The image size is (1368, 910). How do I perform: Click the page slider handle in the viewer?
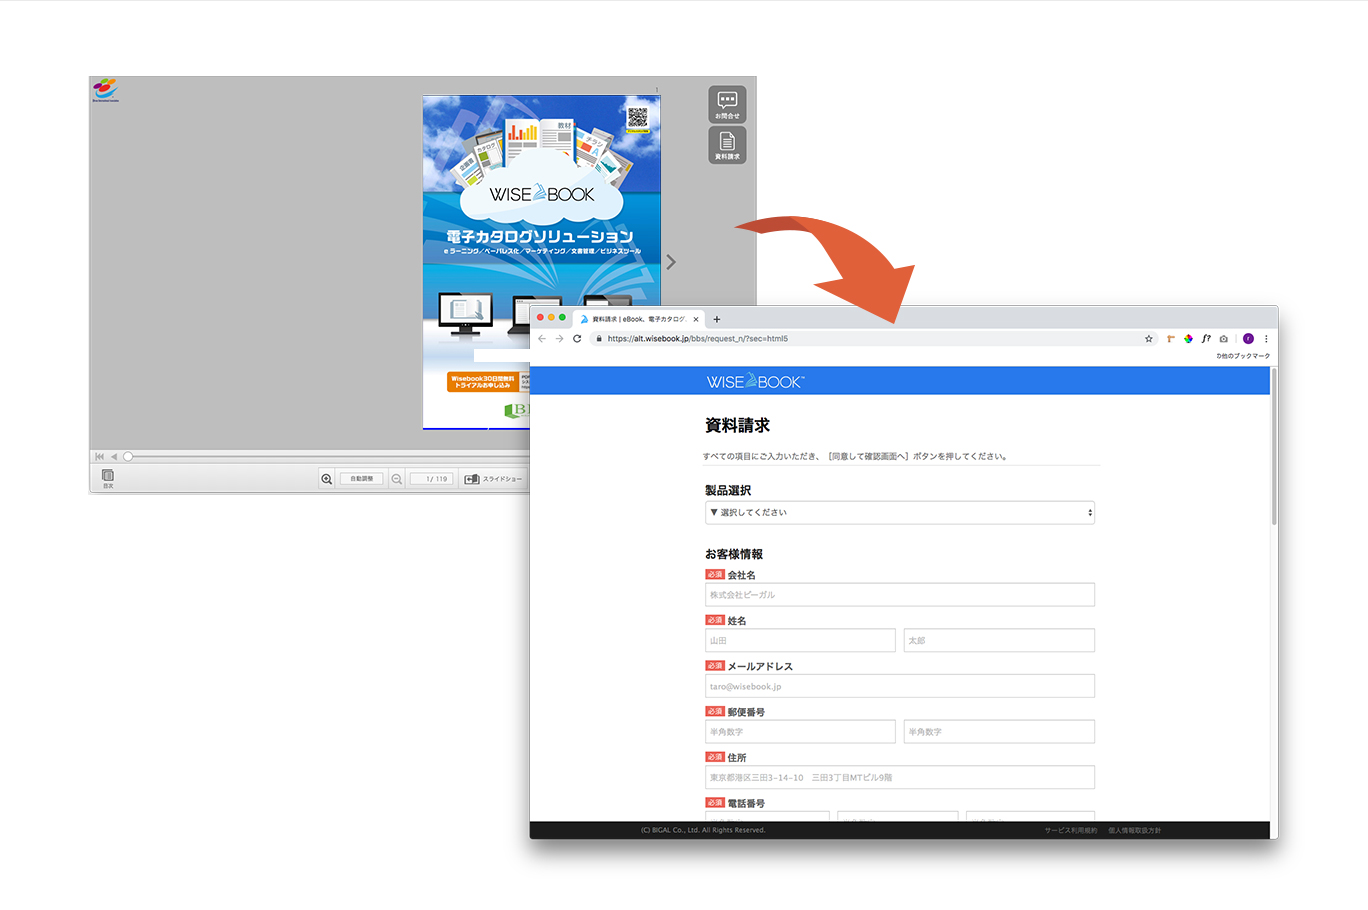[128, 457]
